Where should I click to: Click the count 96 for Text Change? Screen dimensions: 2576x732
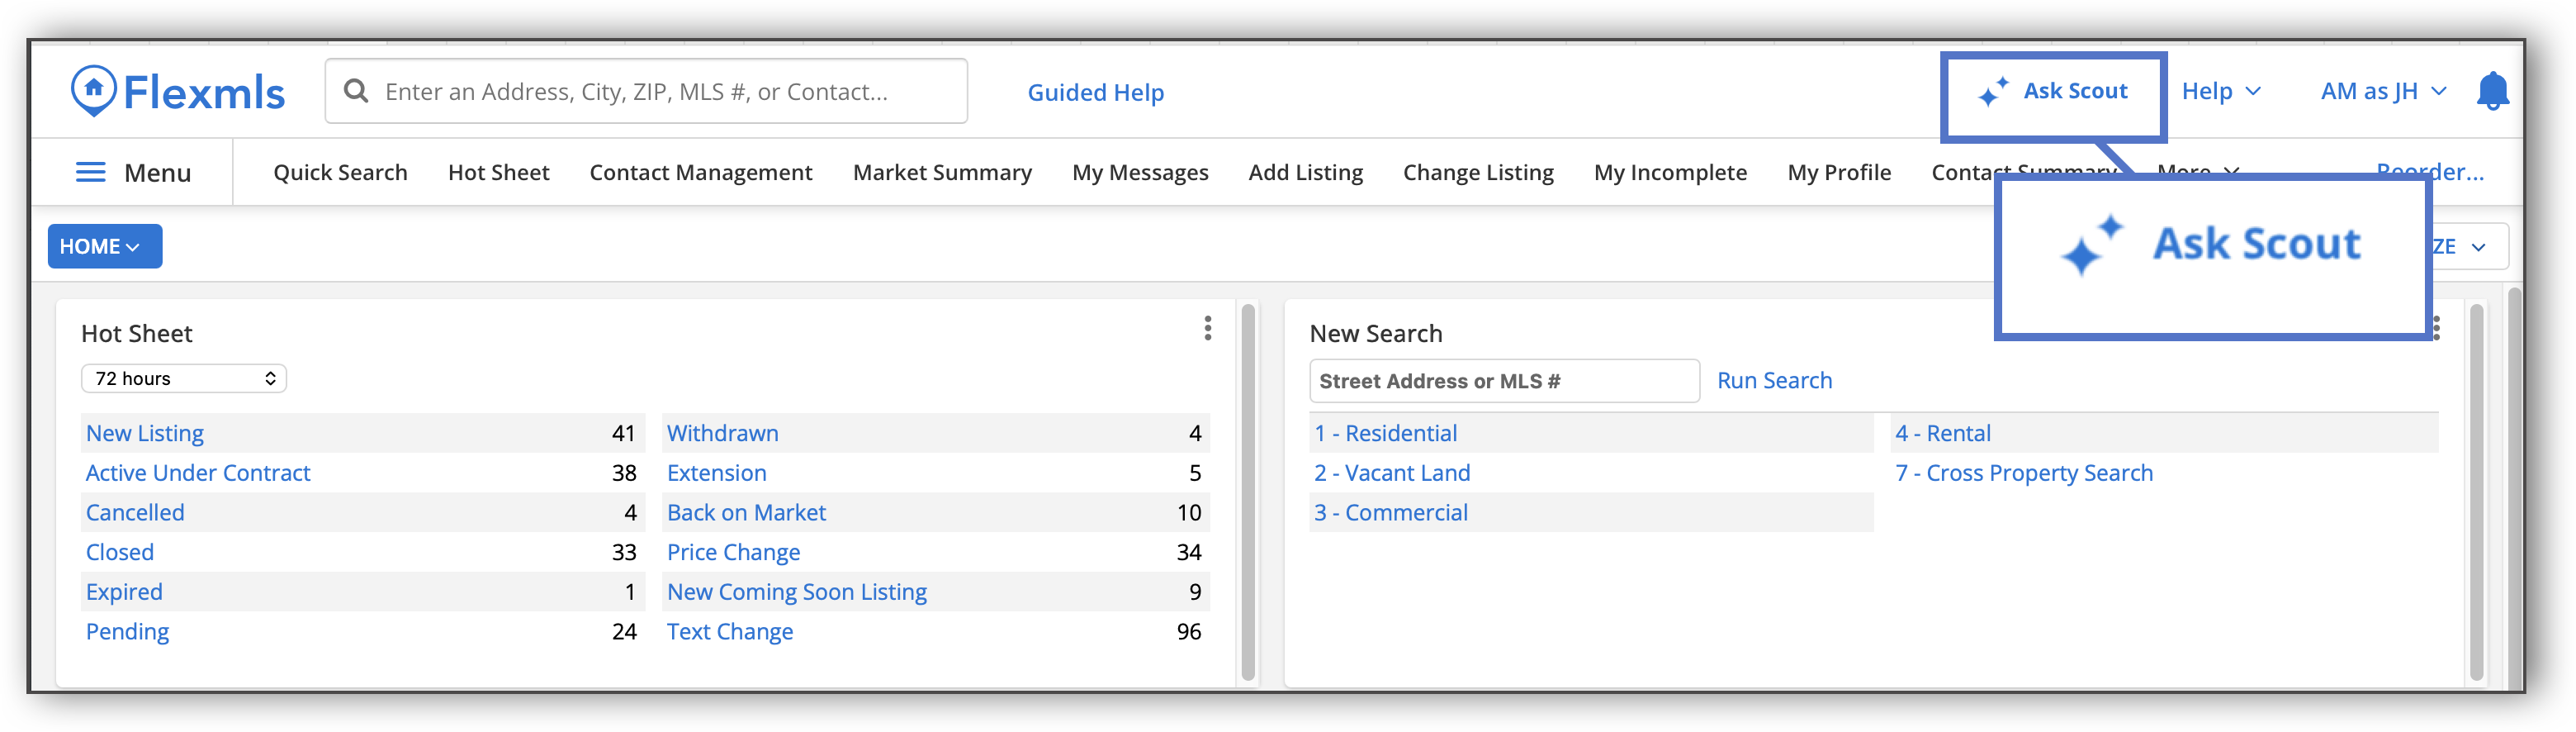coord(1189,631)
